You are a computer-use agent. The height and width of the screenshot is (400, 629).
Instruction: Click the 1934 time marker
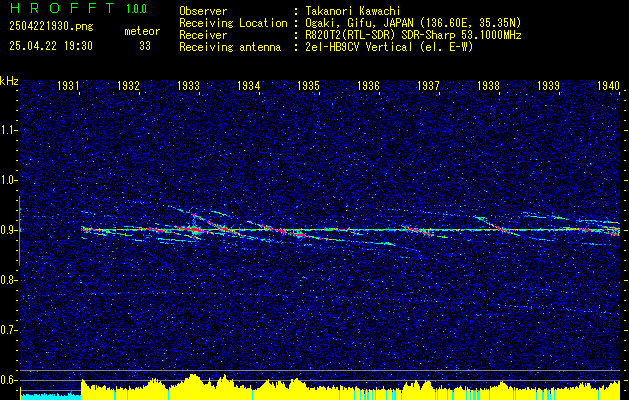pyautogui.click(x=248, y=85)
